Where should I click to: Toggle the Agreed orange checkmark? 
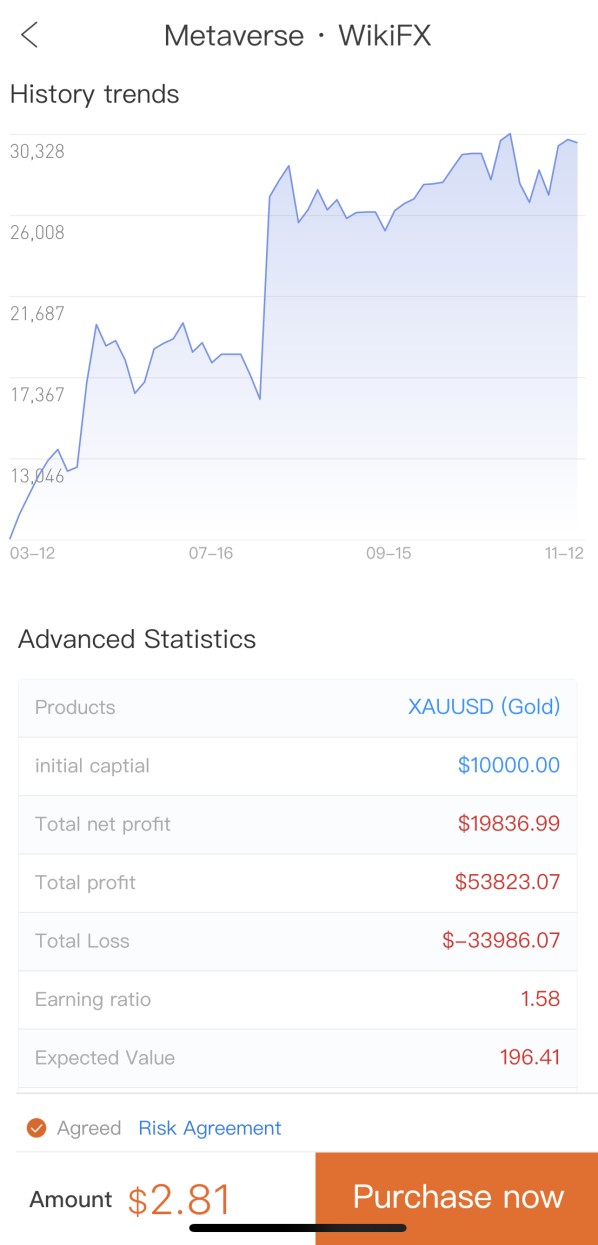point(37,1128)
